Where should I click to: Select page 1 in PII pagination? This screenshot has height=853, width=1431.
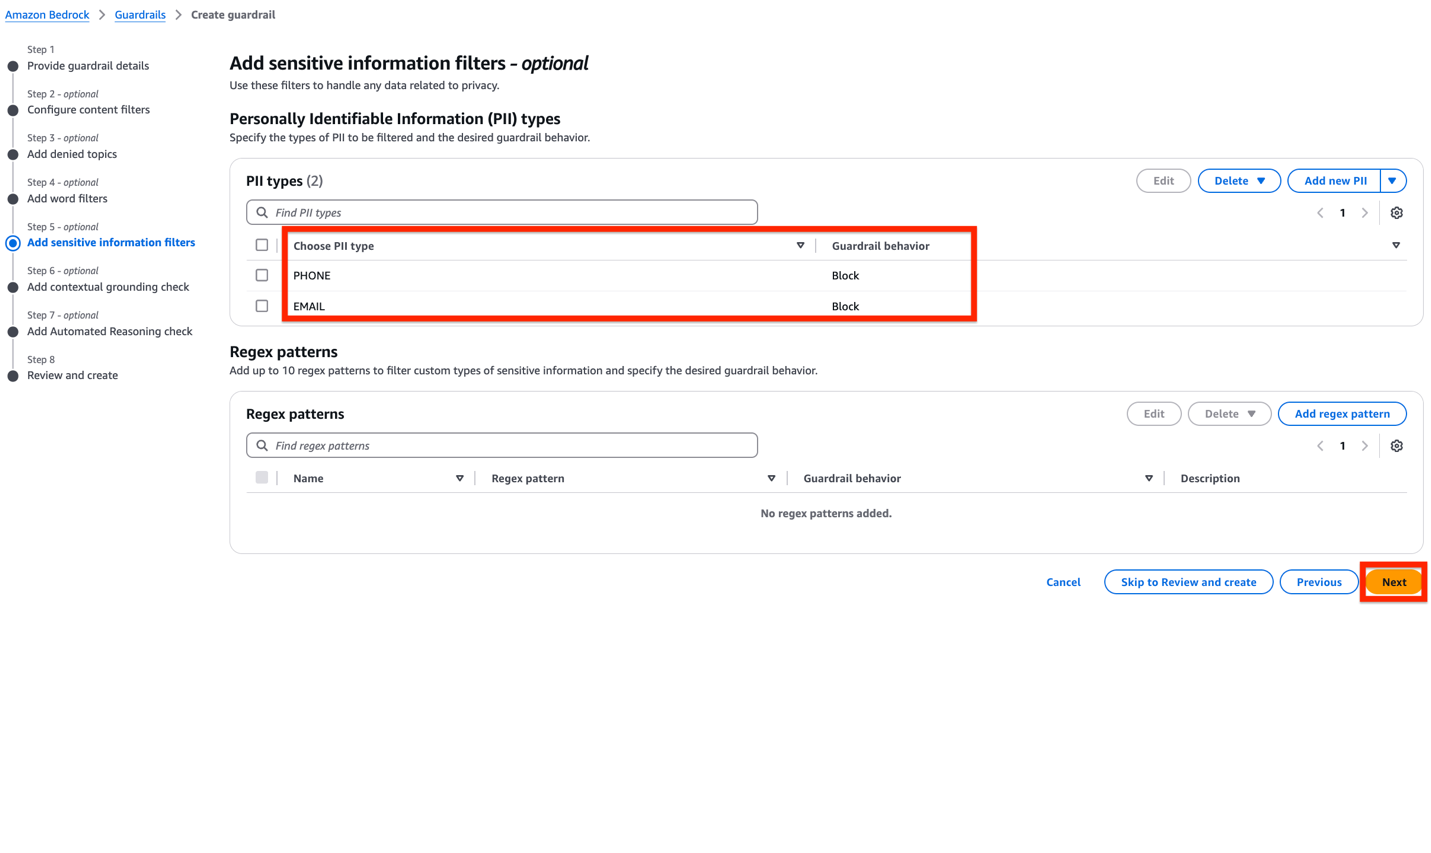click(1342, 212)
